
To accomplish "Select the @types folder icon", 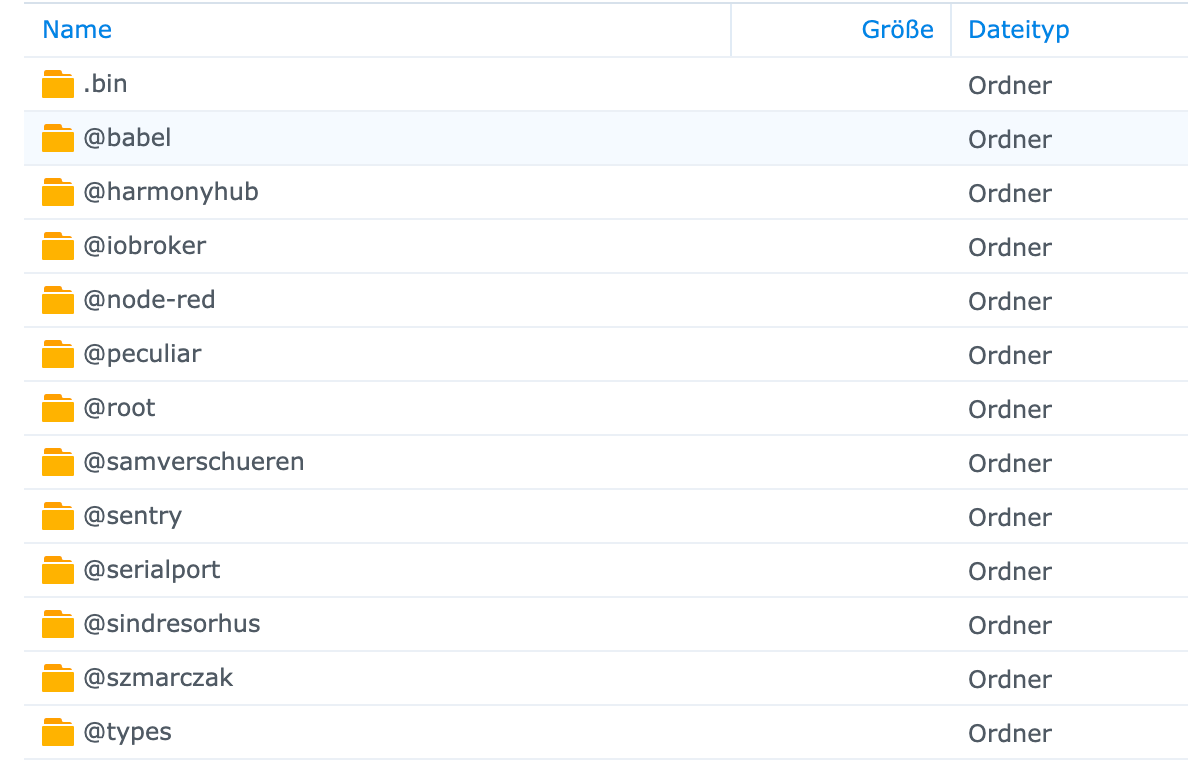I will pos(58,732).
